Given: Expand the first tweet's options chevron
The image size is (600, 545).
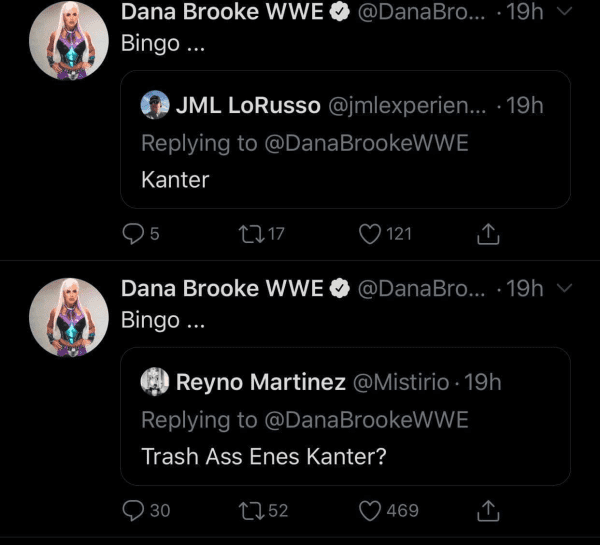Looking at the screenshot, I should tap(562, 11).
